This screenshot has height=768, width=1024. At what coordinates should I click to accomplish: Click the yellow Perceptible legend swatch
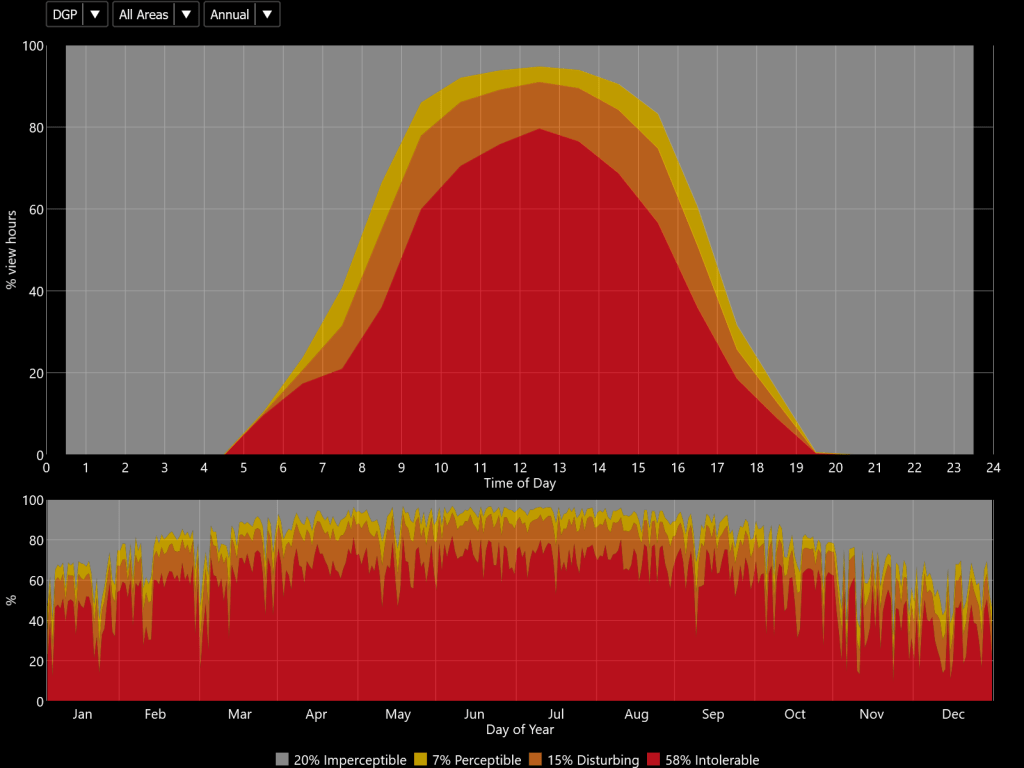click(422, 760)
